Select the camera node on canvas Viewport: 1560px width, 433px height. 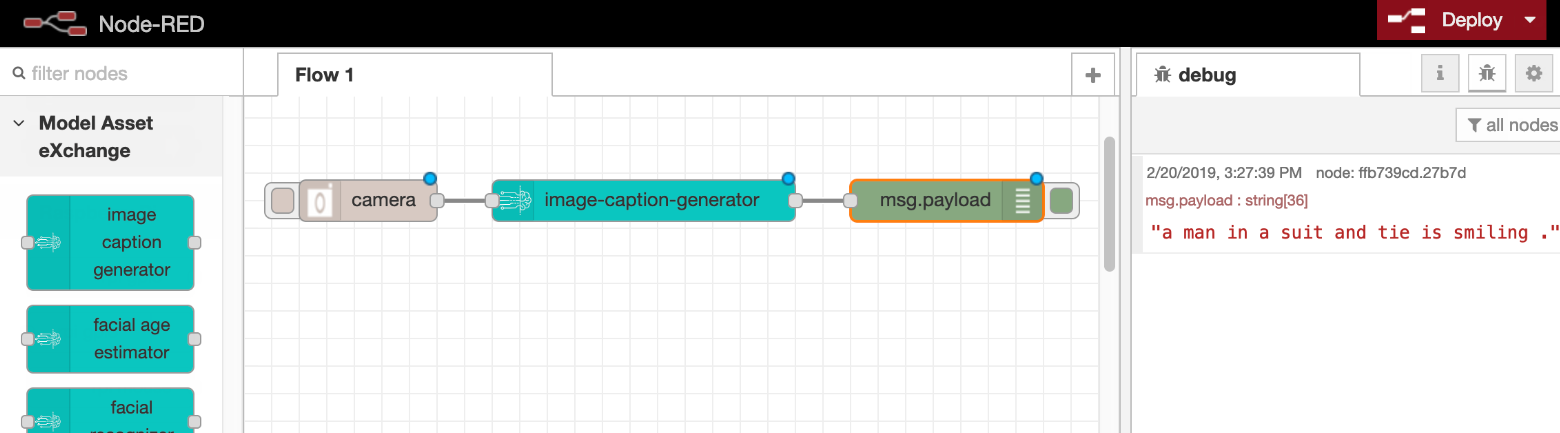pos(368,200)
